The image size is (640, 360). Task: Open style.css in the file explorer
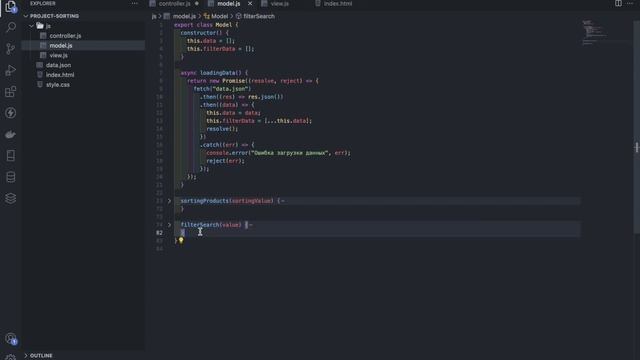[x=58, y=85]
